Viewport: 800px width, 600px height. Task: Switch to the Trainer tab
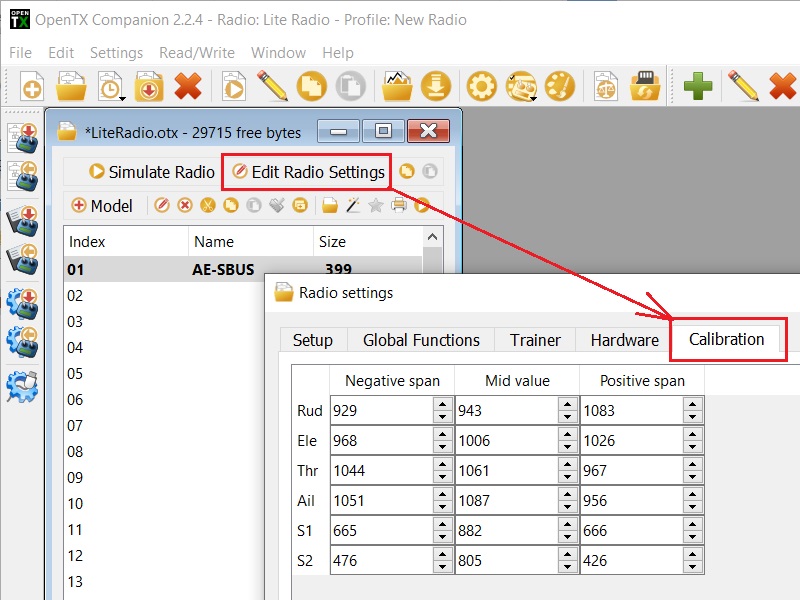535,340
